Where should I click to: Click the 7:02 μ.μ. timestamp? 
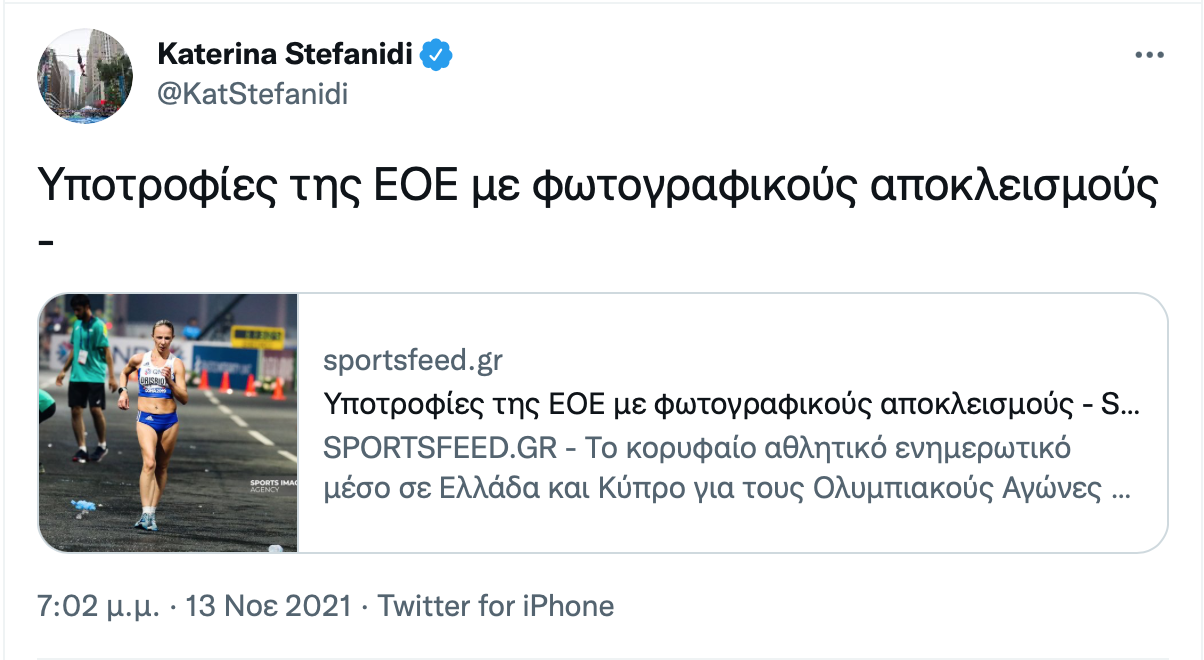tap(98, 606)
